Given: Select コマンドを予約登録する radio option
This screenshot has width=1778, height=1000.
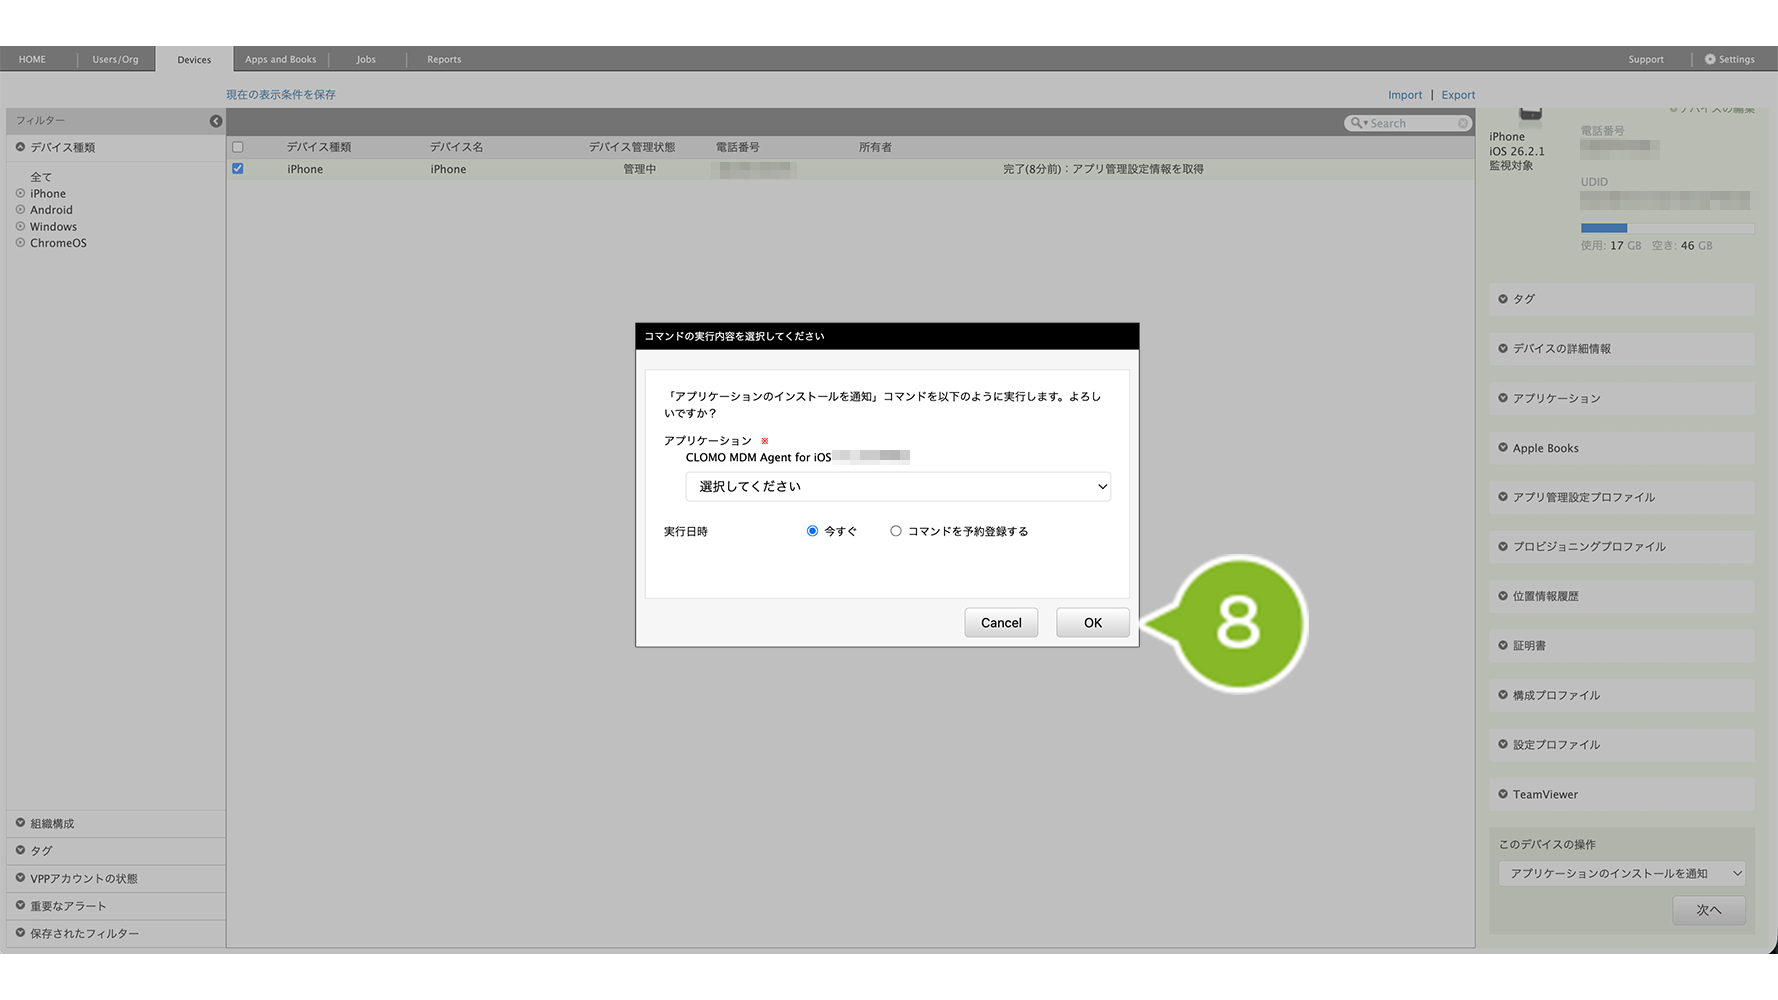Looking at the screenshot, I should coord(896,531).
